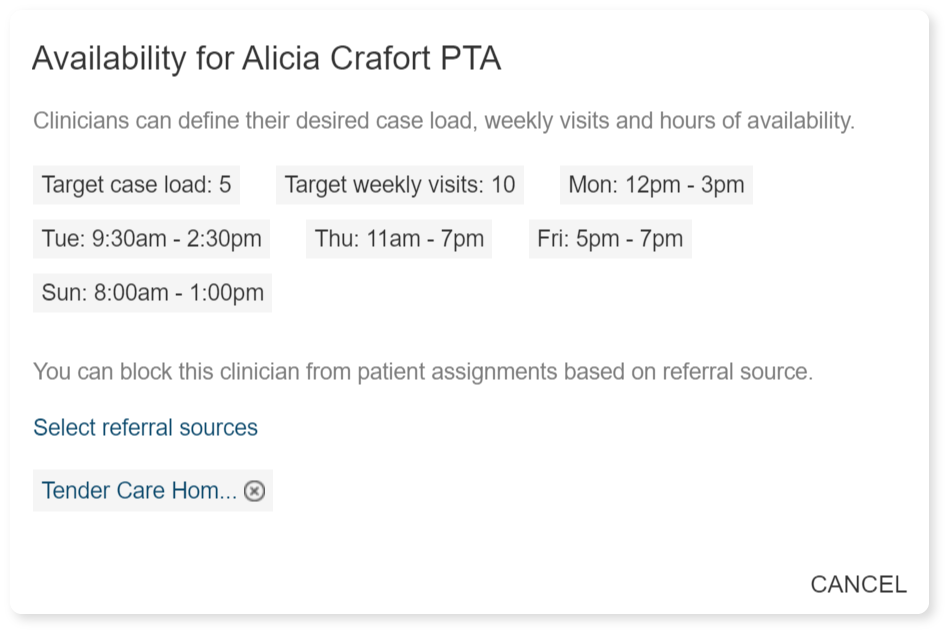Click the Availability for Alicia Crafort PTA title
This screenshot has width=949, height=634.
[266, 60]
